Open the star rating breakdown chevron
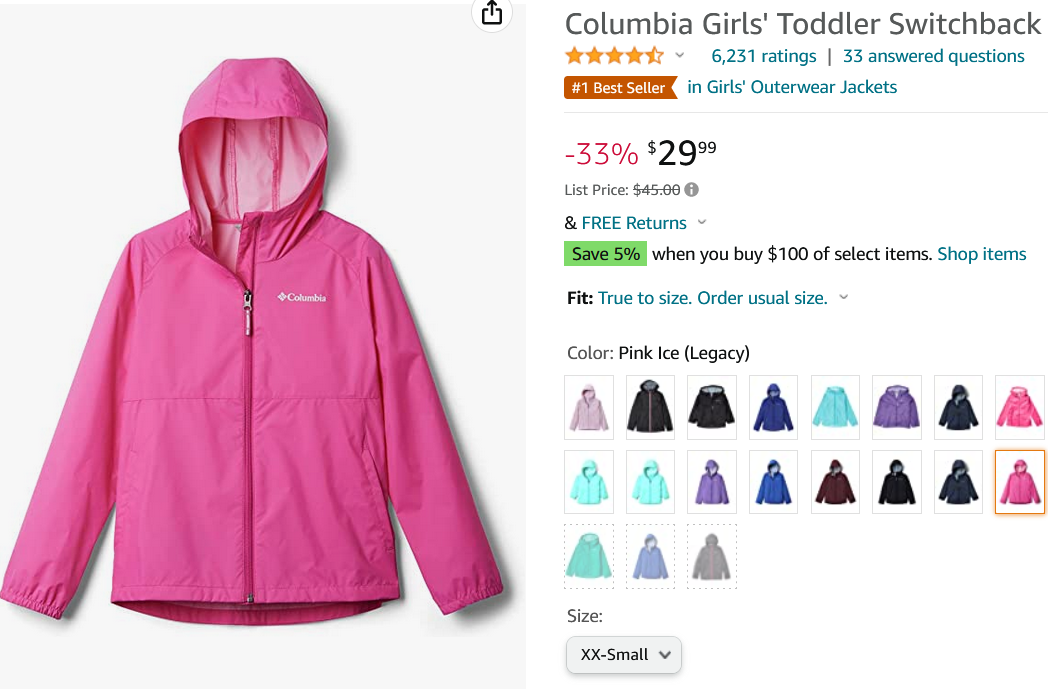 click(680, 56)
